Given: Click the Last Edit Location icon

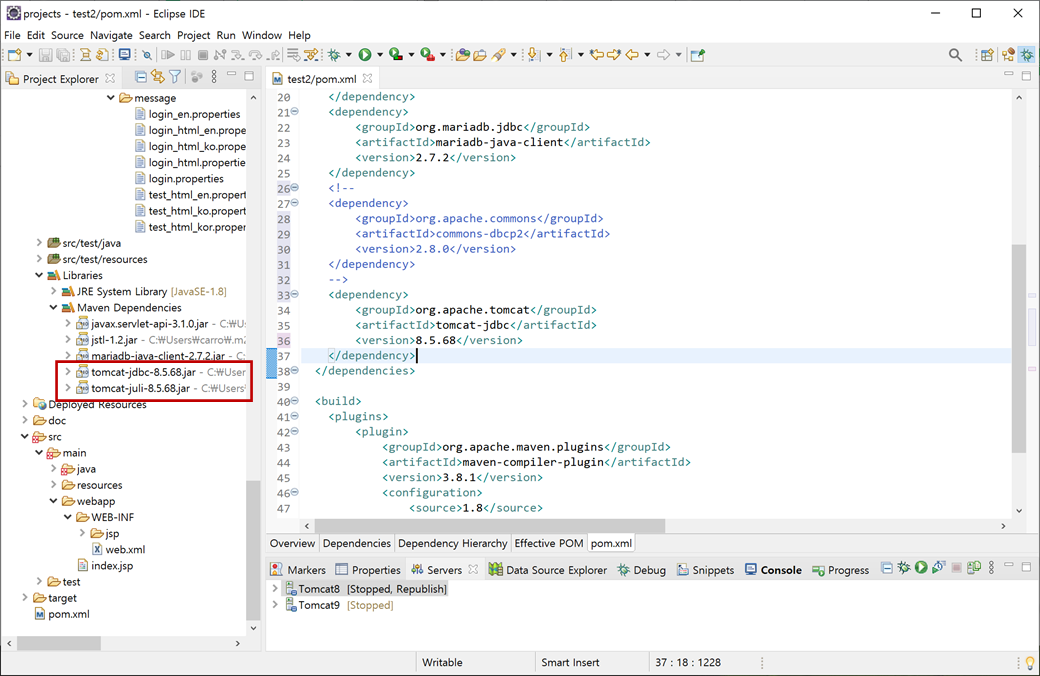Looking at the screenshot, I should point(597,55).
